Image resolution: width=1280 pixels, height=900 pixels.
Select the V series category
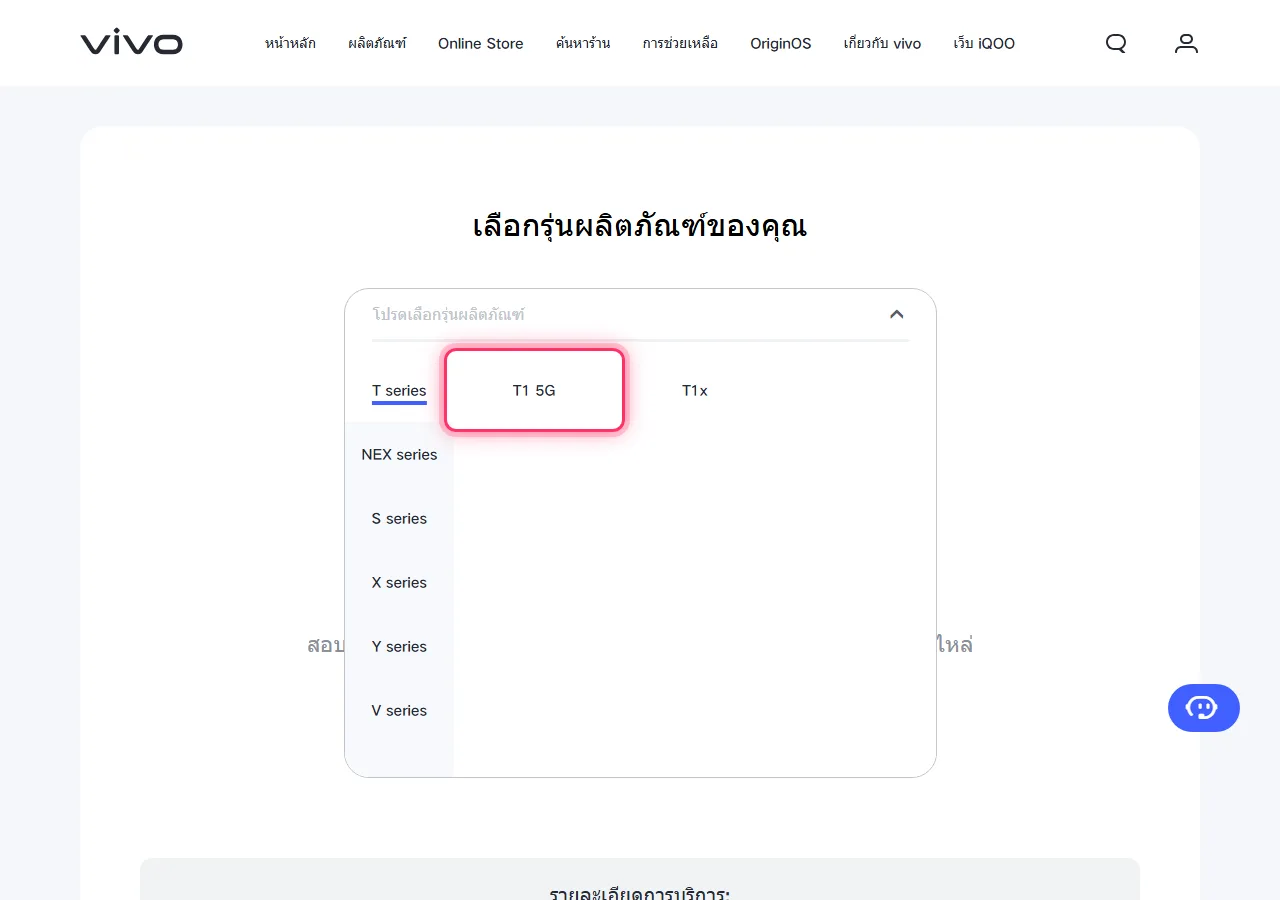tap(399, 710)
